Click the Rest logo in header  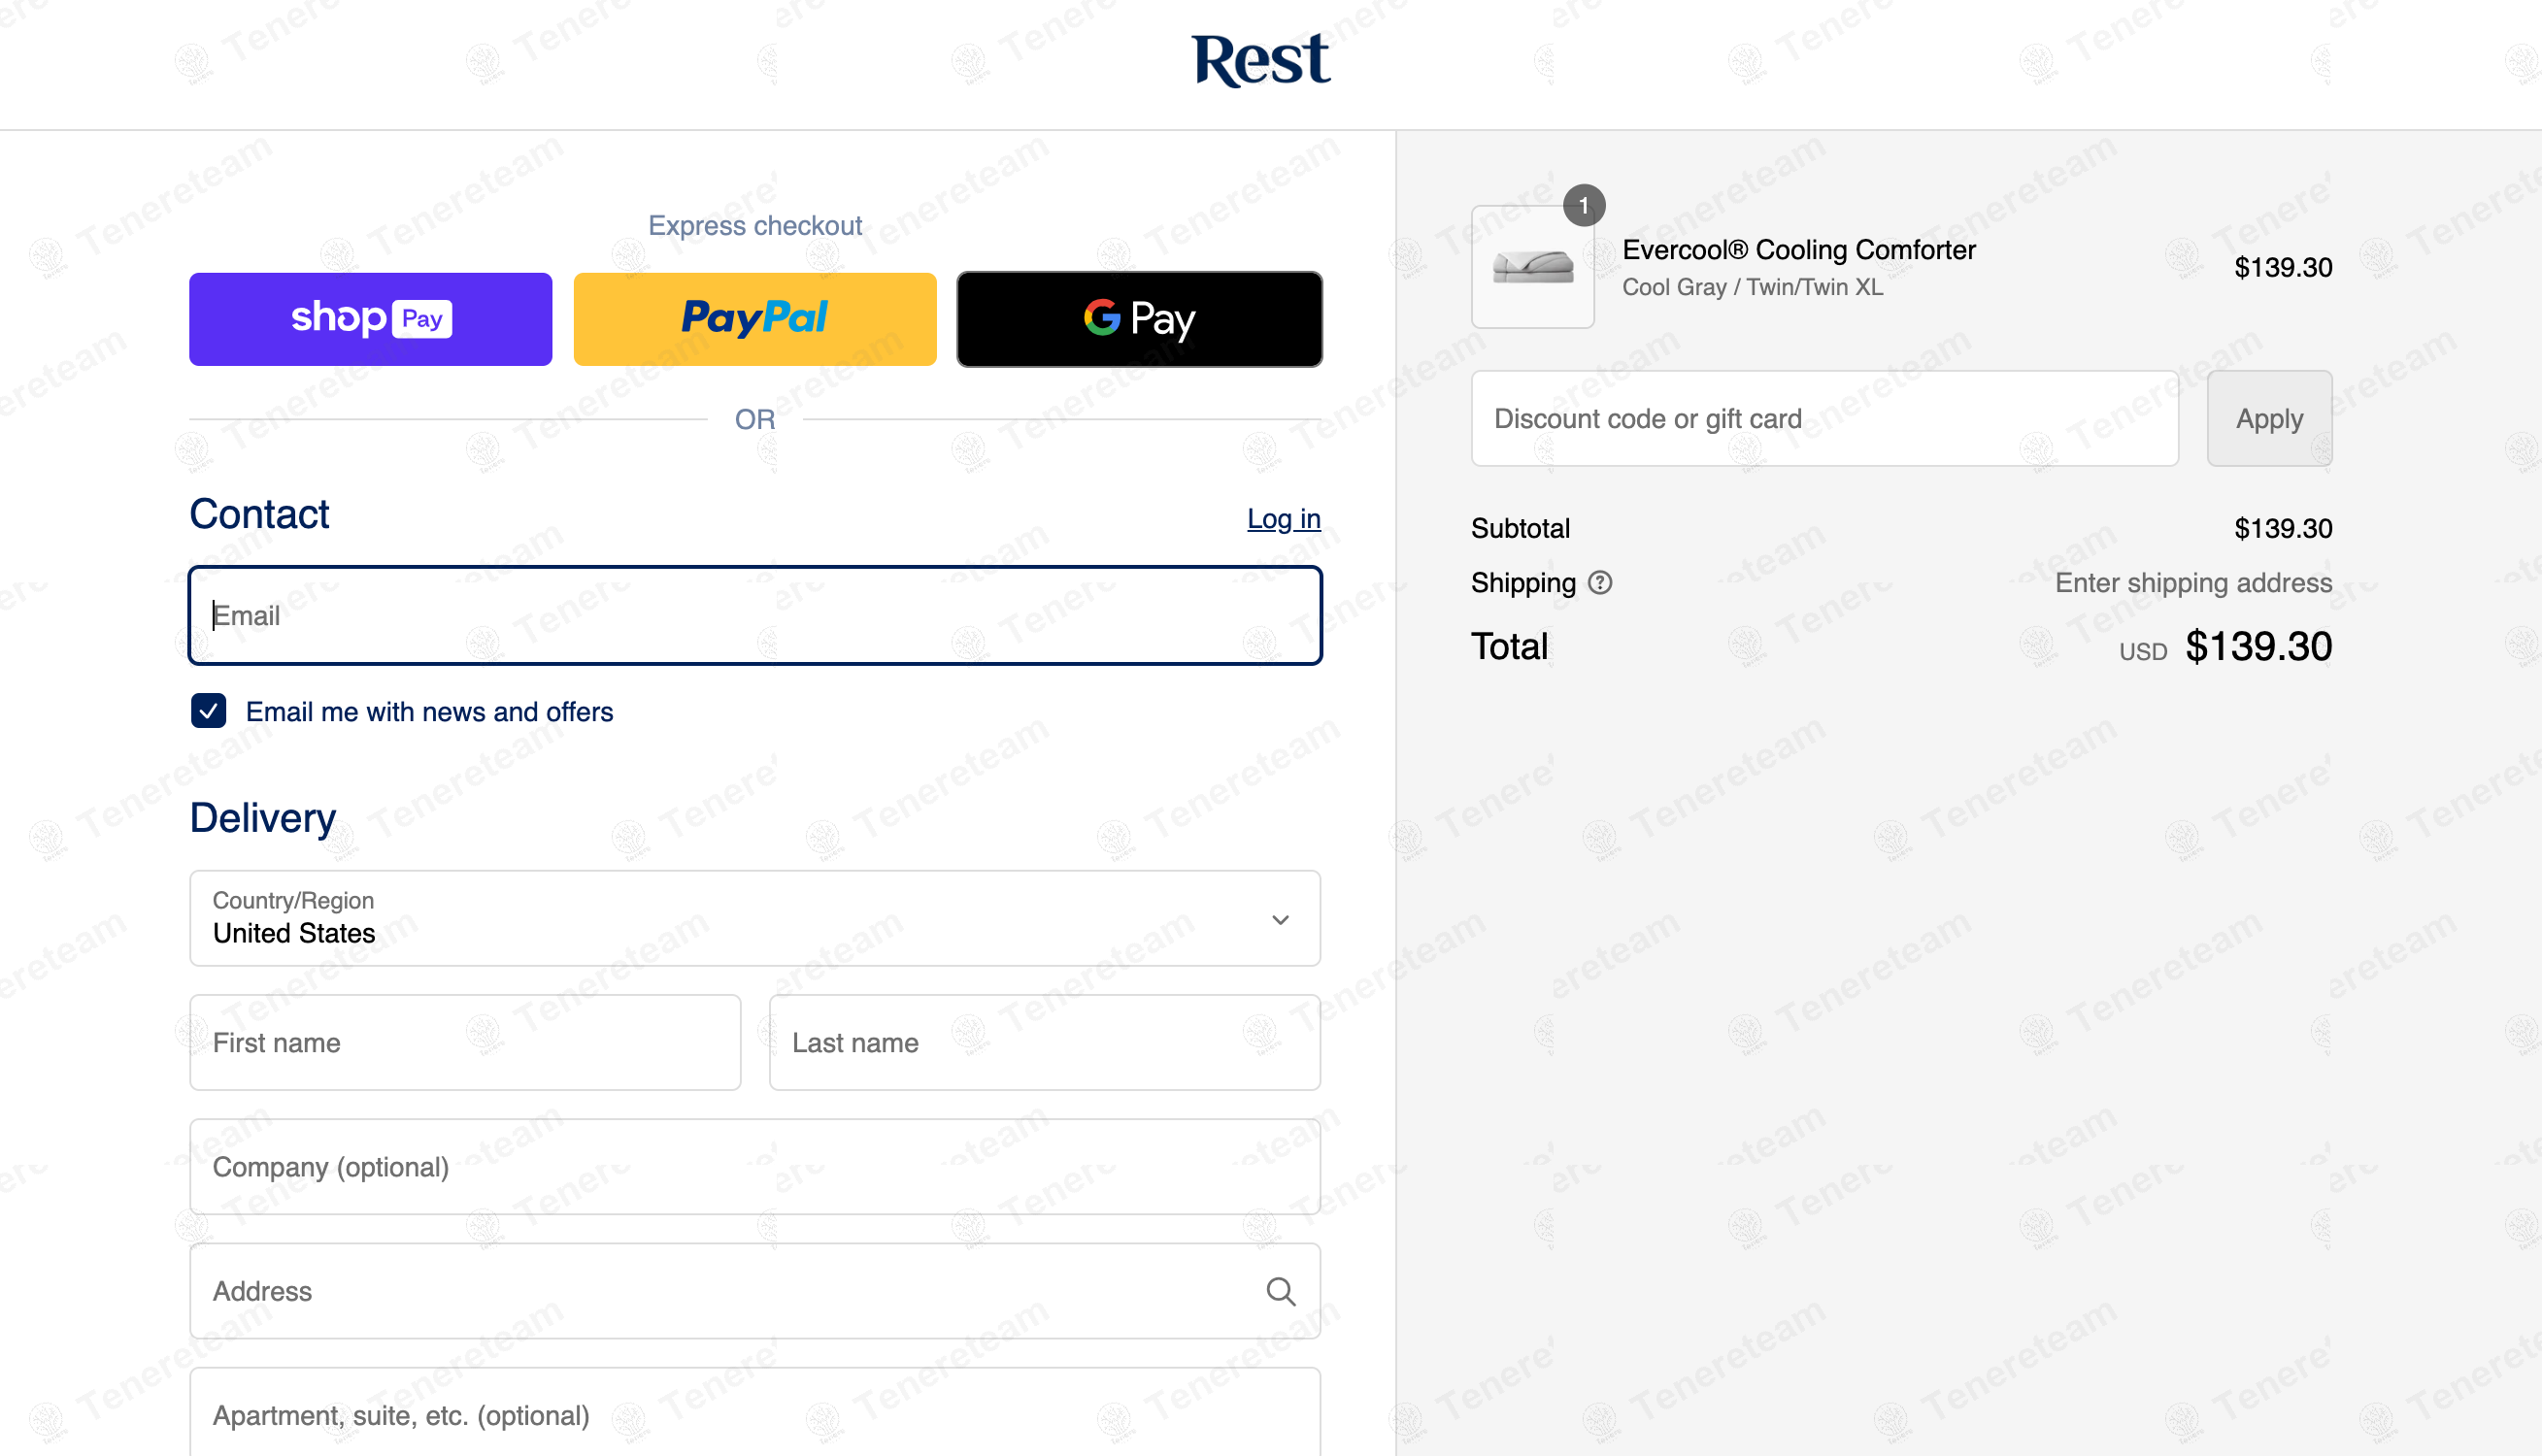tap(1260, 60)
